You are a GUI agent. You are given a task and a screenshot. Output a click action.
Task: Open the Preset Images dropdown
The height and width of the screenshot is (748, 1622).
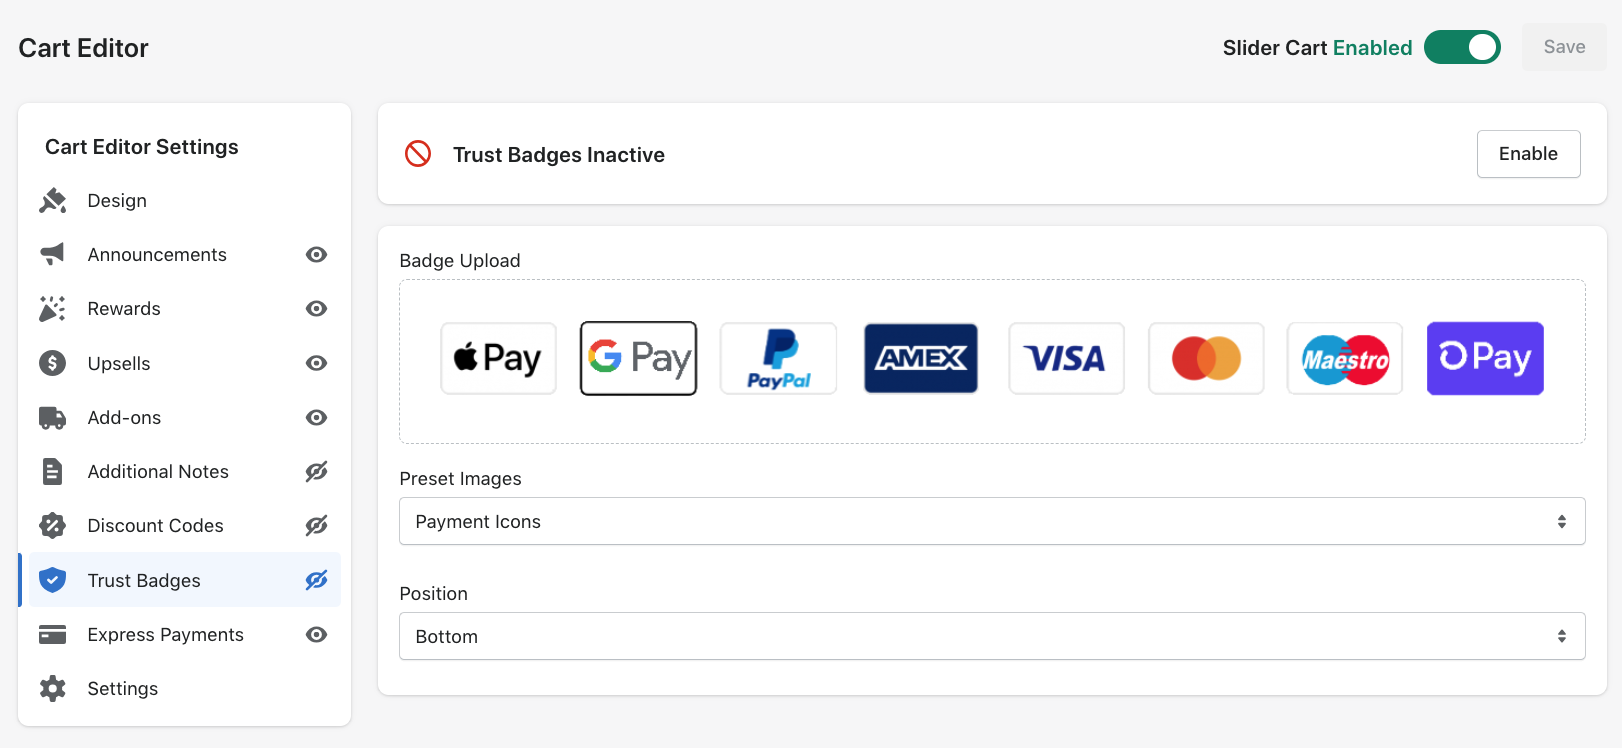pos(992,521)
